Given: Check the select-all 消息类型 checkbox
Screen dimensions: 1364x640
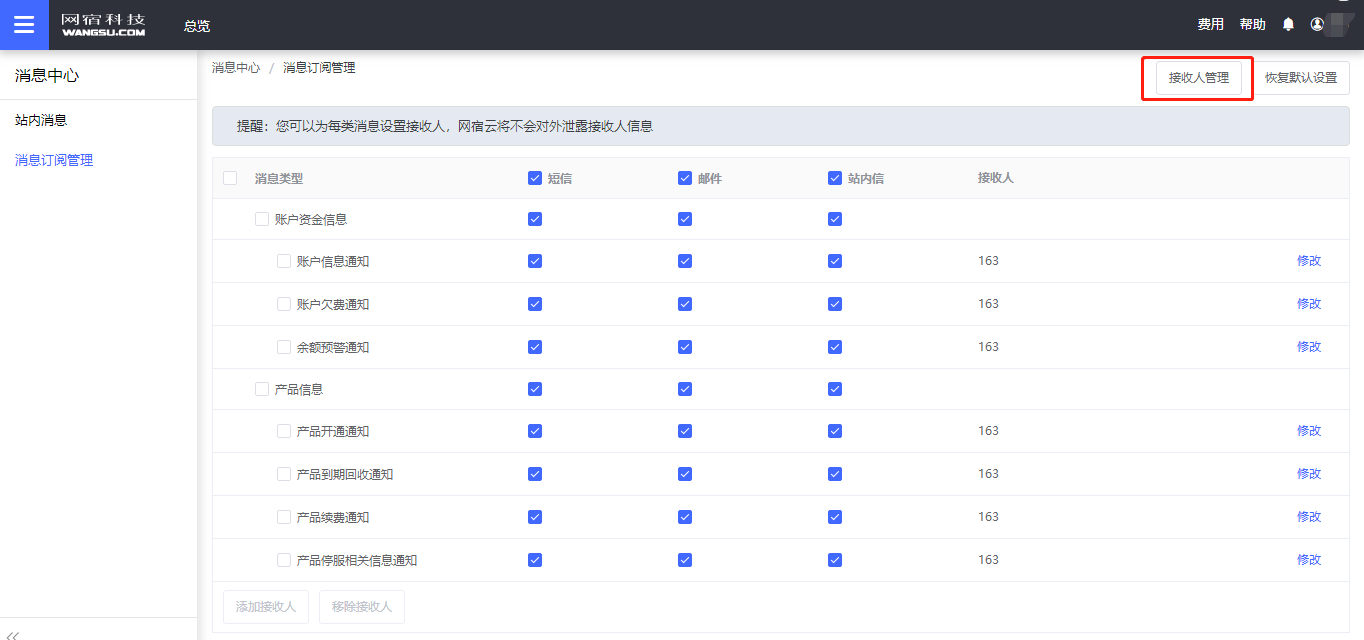Looking at the screenshot, I should (x=230, y=178).
